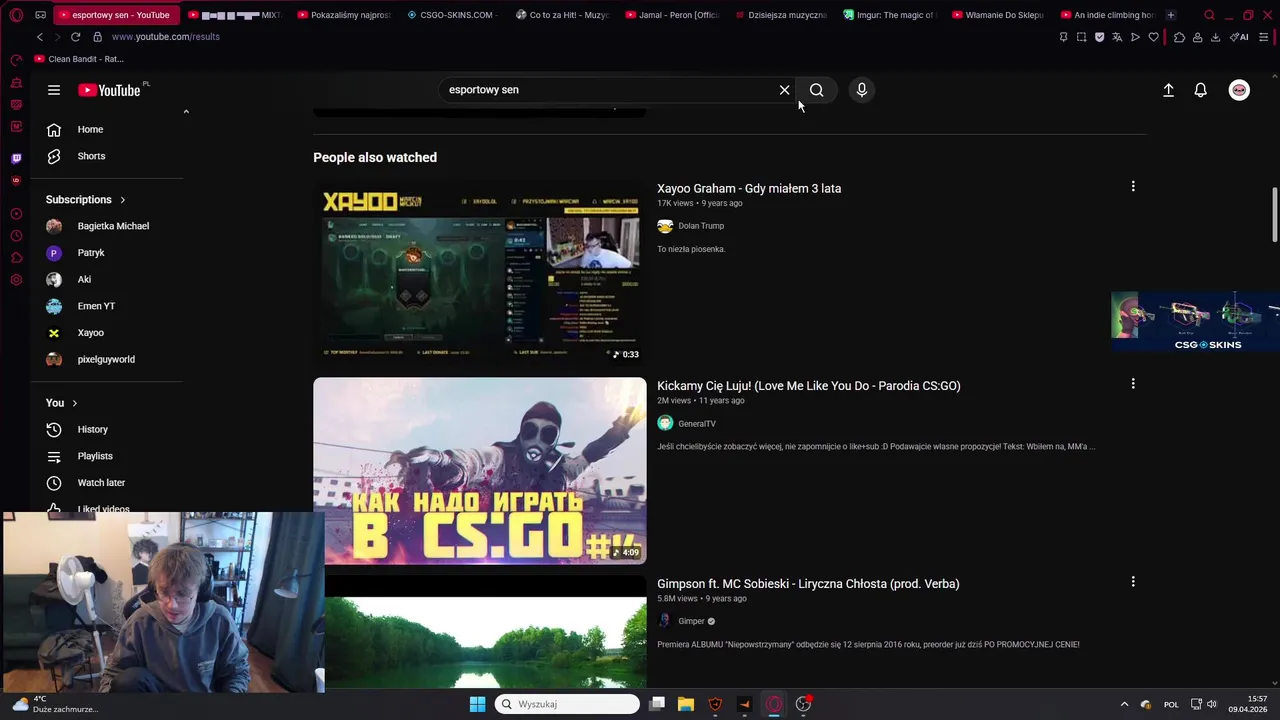Open more options for Xayoo Graham video
1280x720 pixels.
(x=1133, y=186)
